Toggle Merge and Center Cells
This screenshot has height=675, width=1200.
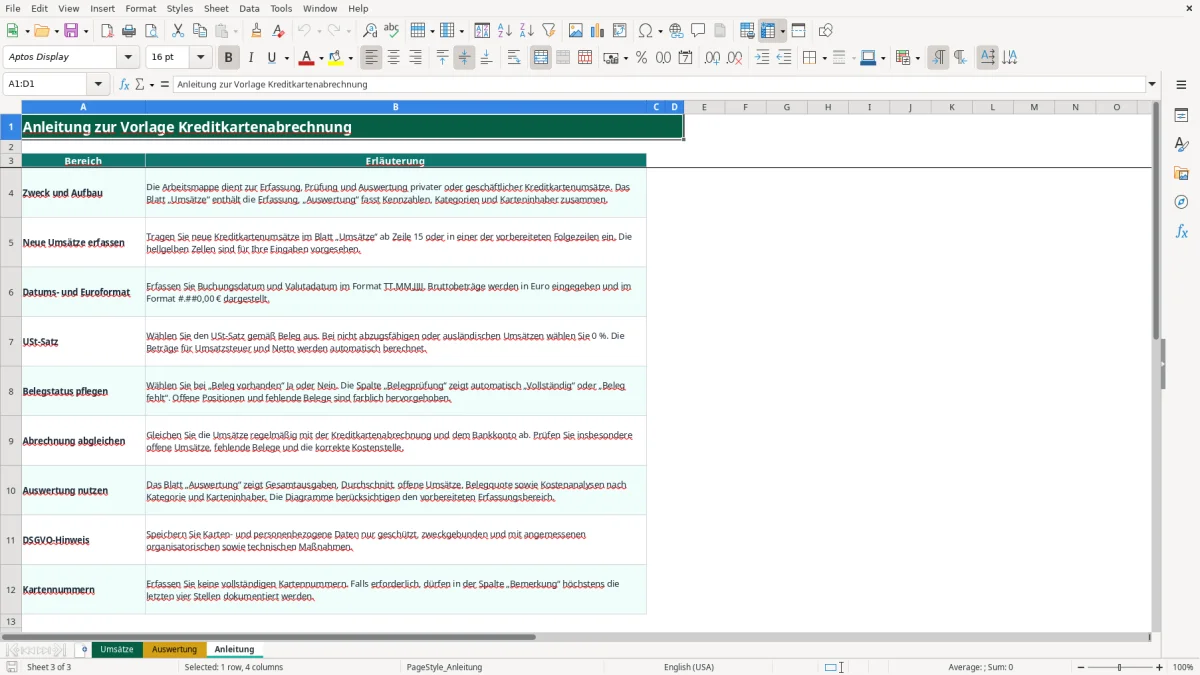541,58
